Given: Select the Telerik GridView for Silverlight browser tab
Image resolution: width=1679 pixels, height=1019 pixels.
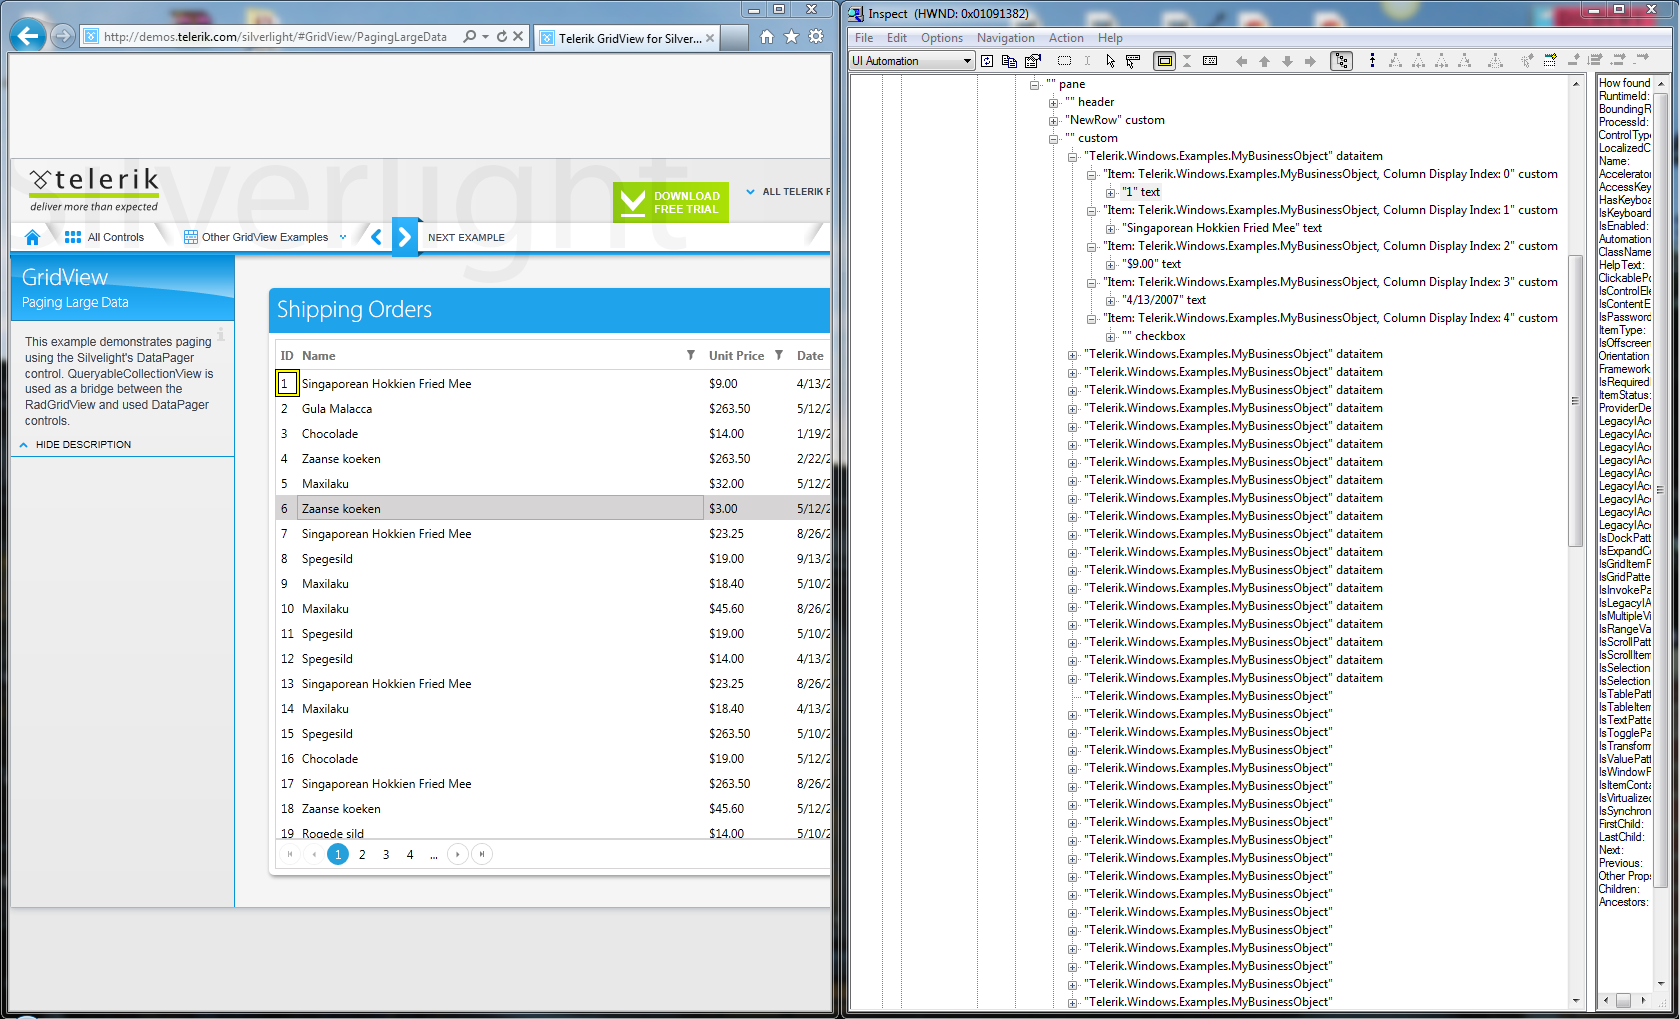Looking at the screenshot, I should [x=627, y=38].
